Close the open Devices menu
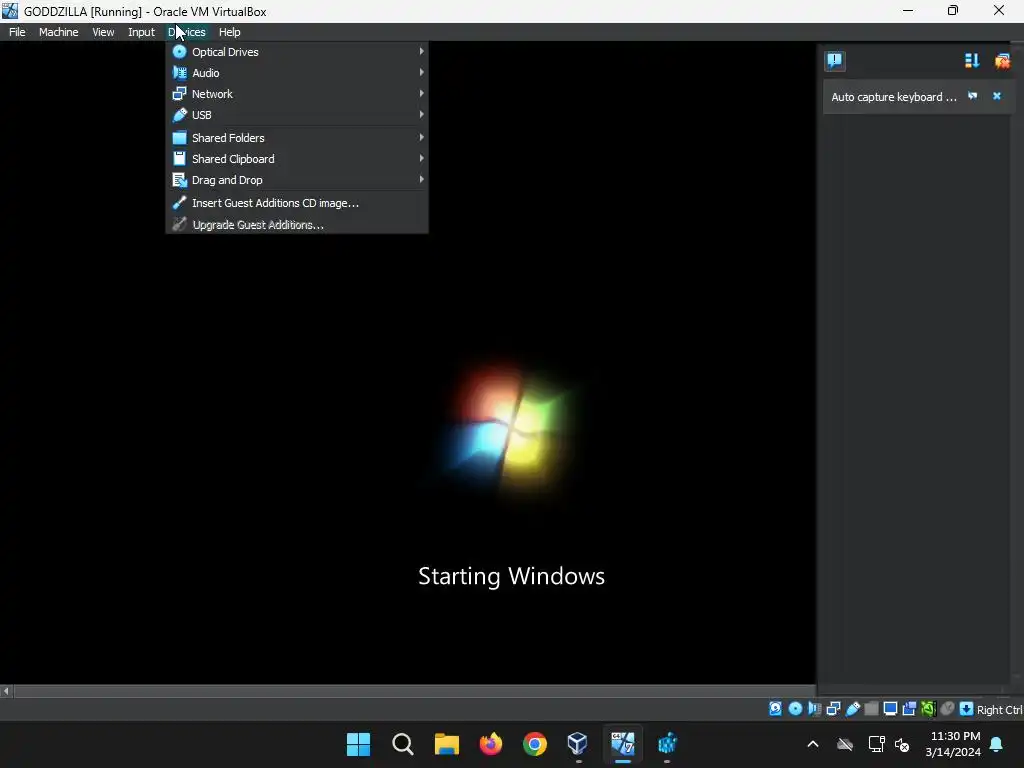This screenshot has height=768, width=1024. click(x=187, y=32)
